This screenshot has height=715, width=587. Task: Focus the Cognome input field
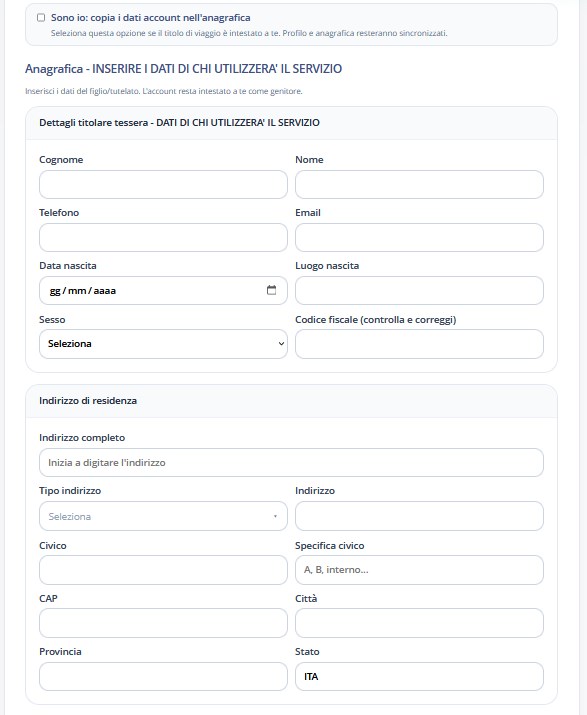(163, 185)
